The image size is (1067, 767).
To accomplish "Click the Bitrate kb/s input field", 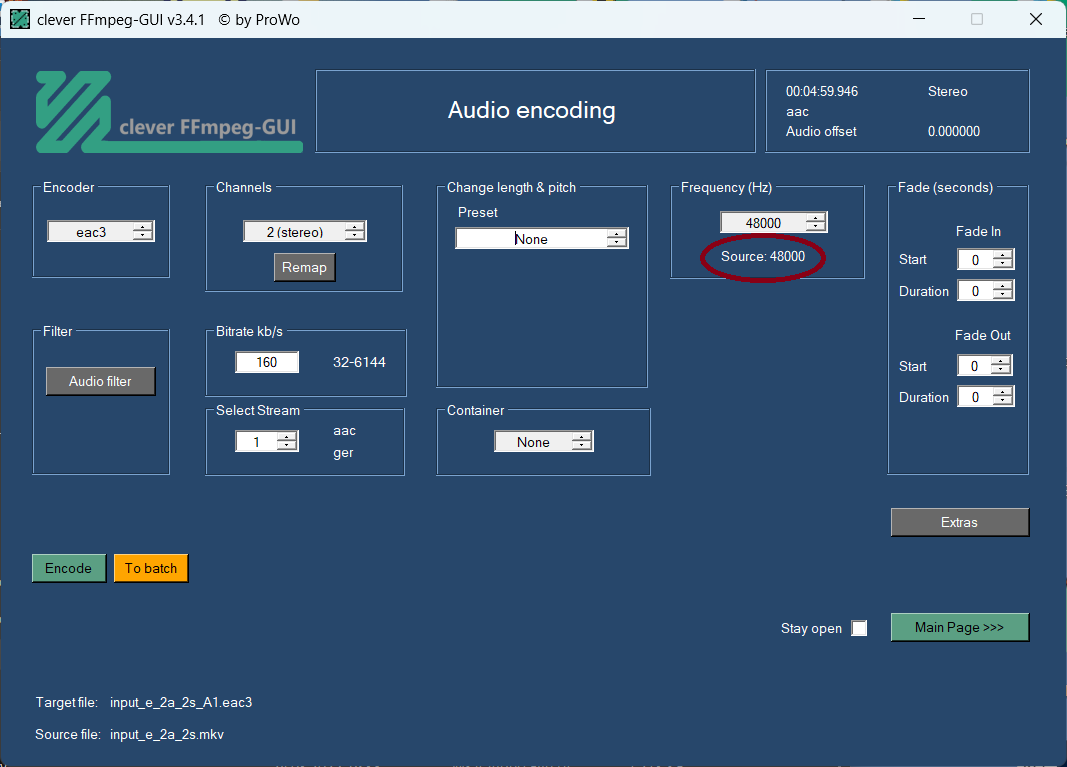I will pos(267,362).
